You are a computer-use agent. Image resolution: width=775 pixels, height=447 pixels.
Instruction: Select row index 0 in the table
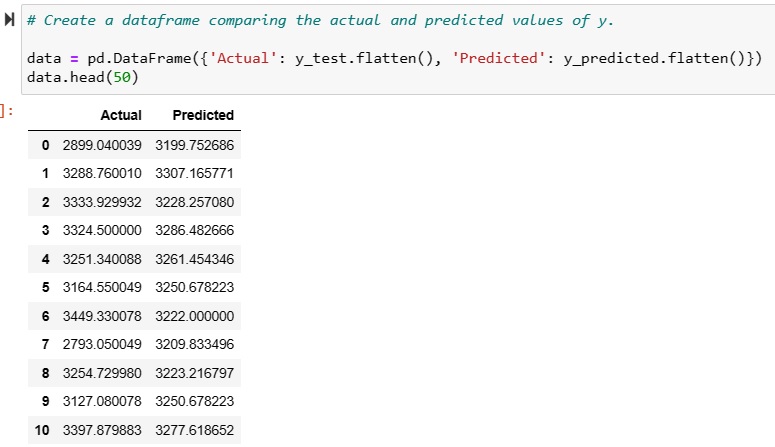click(x=45, y=146)
